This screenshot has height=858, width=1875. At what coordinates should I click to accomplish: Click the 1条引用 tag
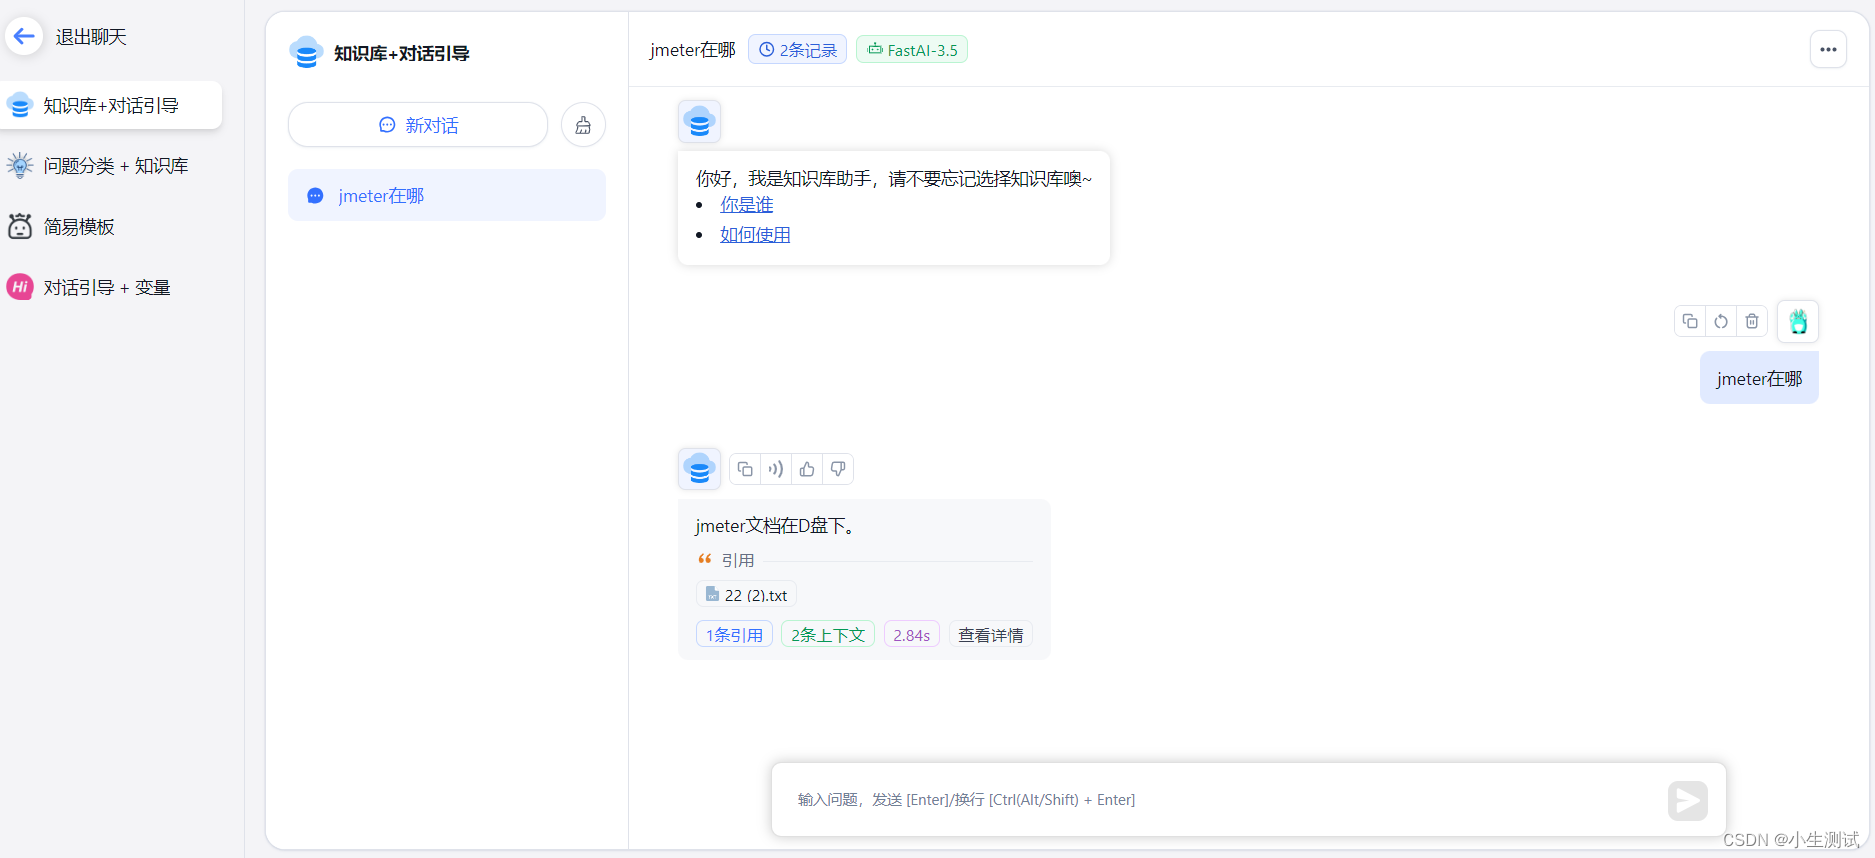click(x=734, y=635)
